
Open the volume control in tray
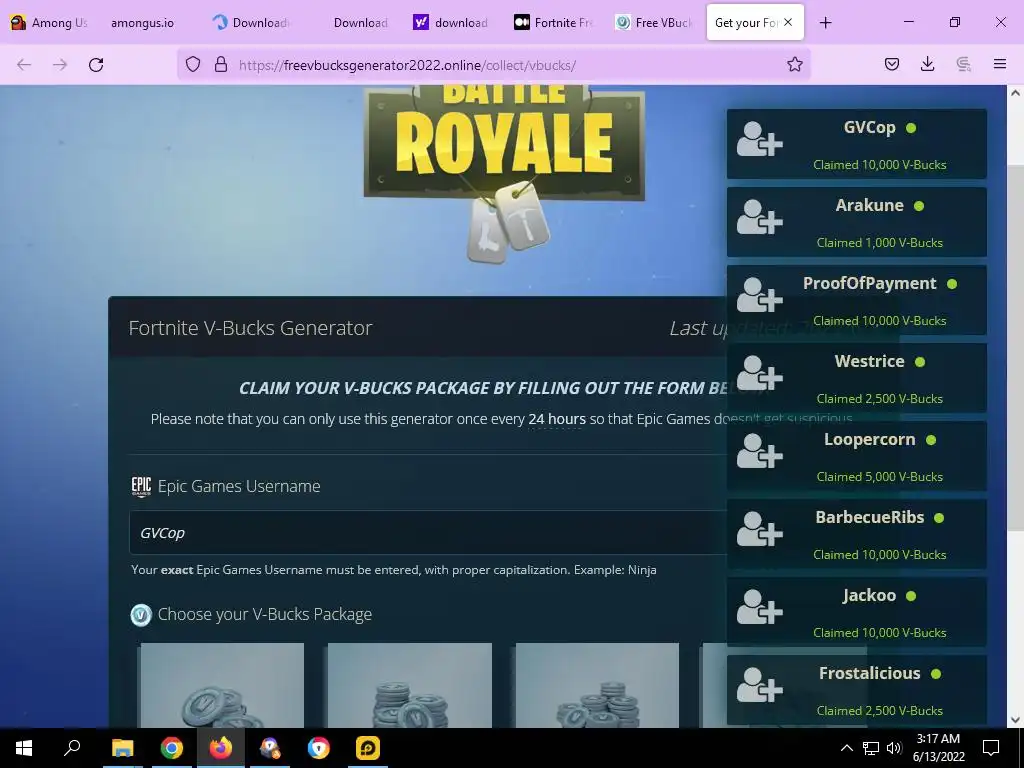coord(894,748)
